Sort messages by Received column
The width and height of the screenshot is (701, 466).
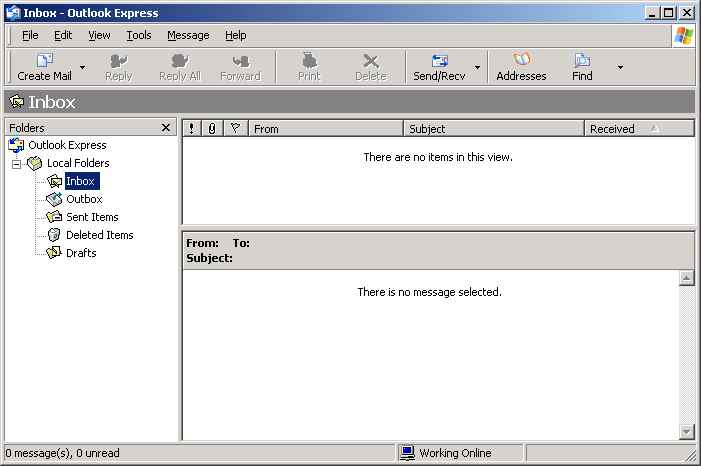[639, 128]
